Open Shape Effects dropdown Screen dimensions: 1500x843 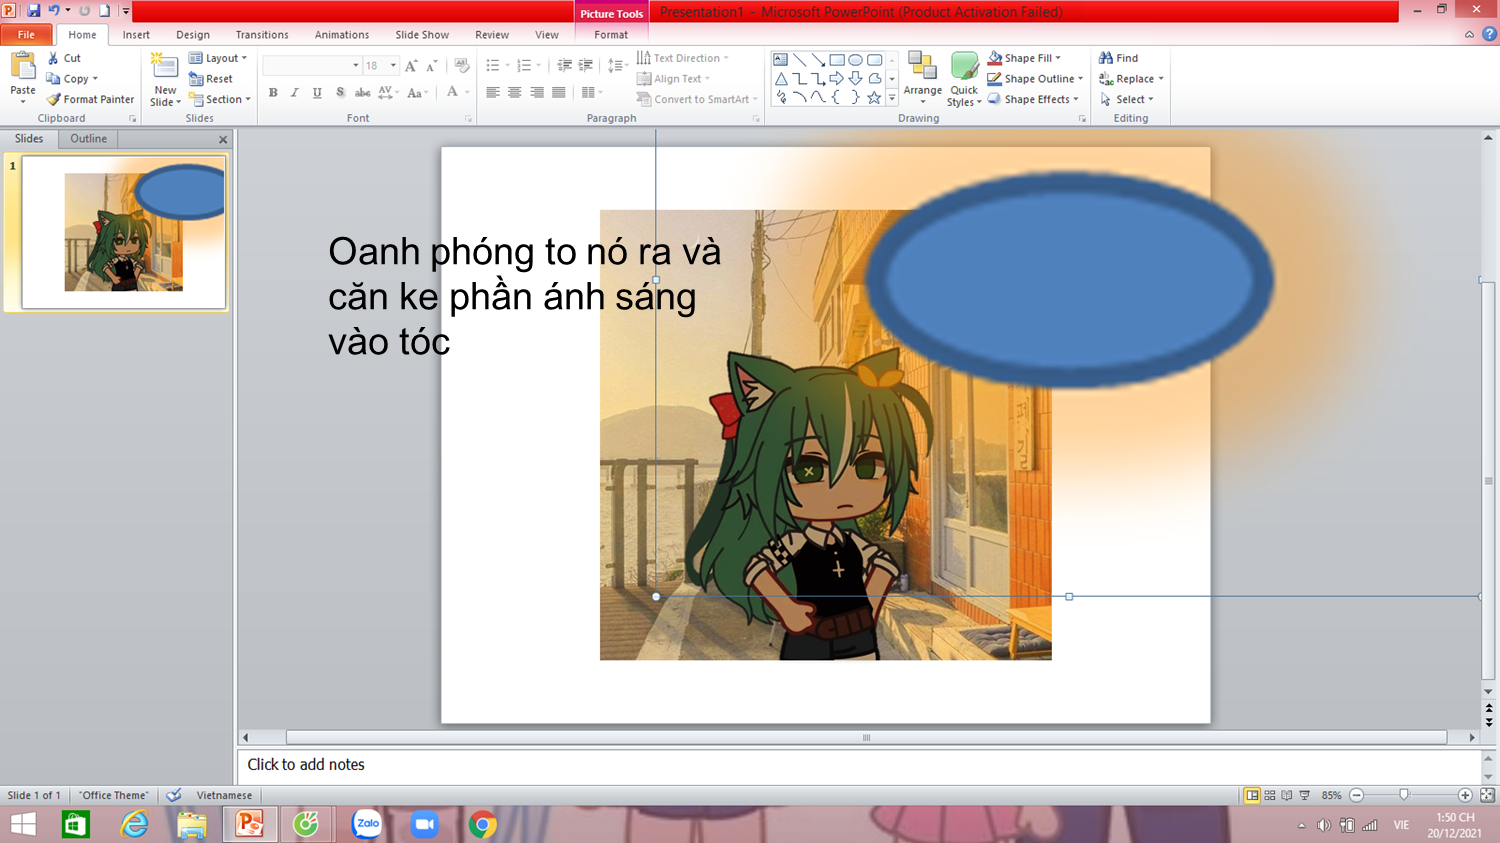[x=1033, y=100]
